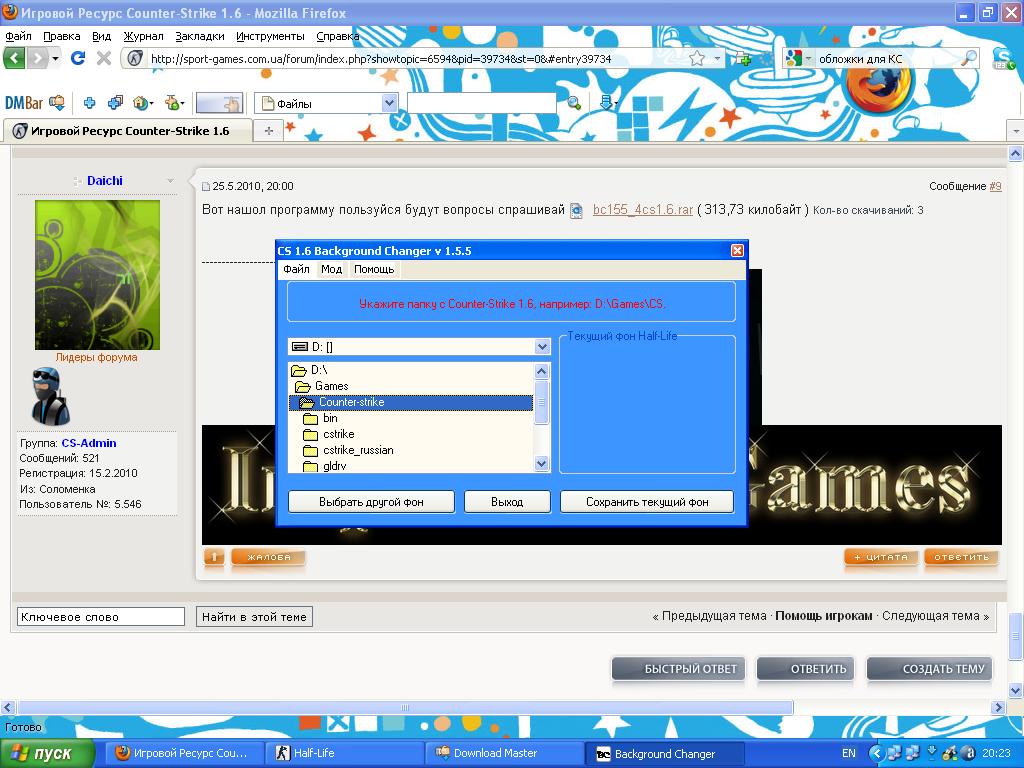Click Daichi's green avatar image
1024x768 pixels.
click(x=97, y=275)
